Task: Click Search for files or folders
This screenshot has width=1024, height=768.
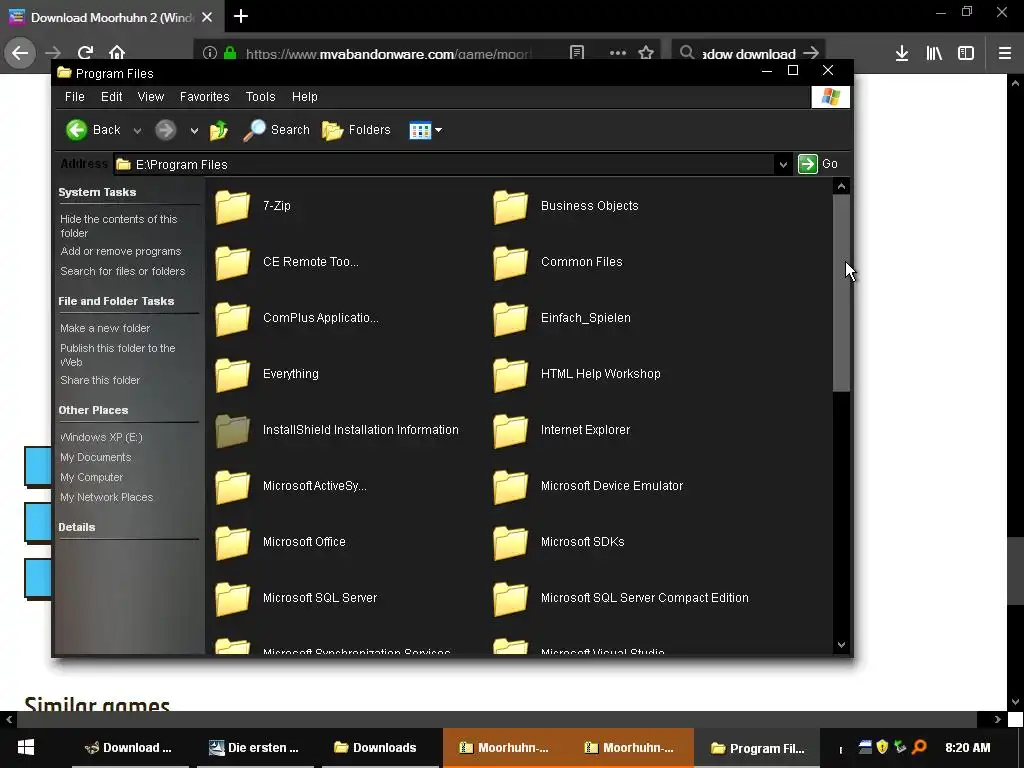Action: (x=123, y=271)
